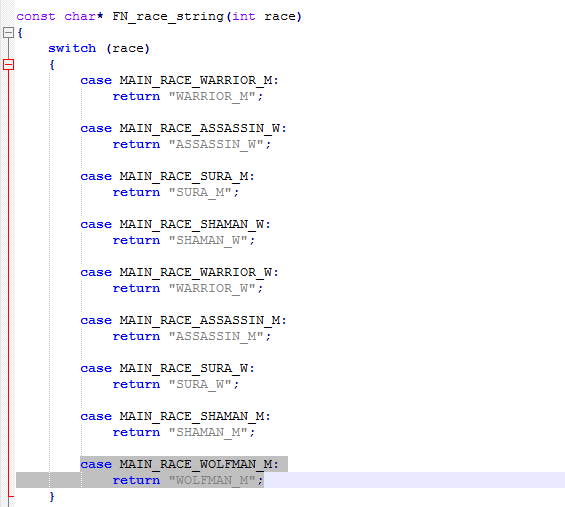565x507 pixels.
Task: Click the case MAIN_RACE_WARRIOR_M label
Action: (180, 80)
